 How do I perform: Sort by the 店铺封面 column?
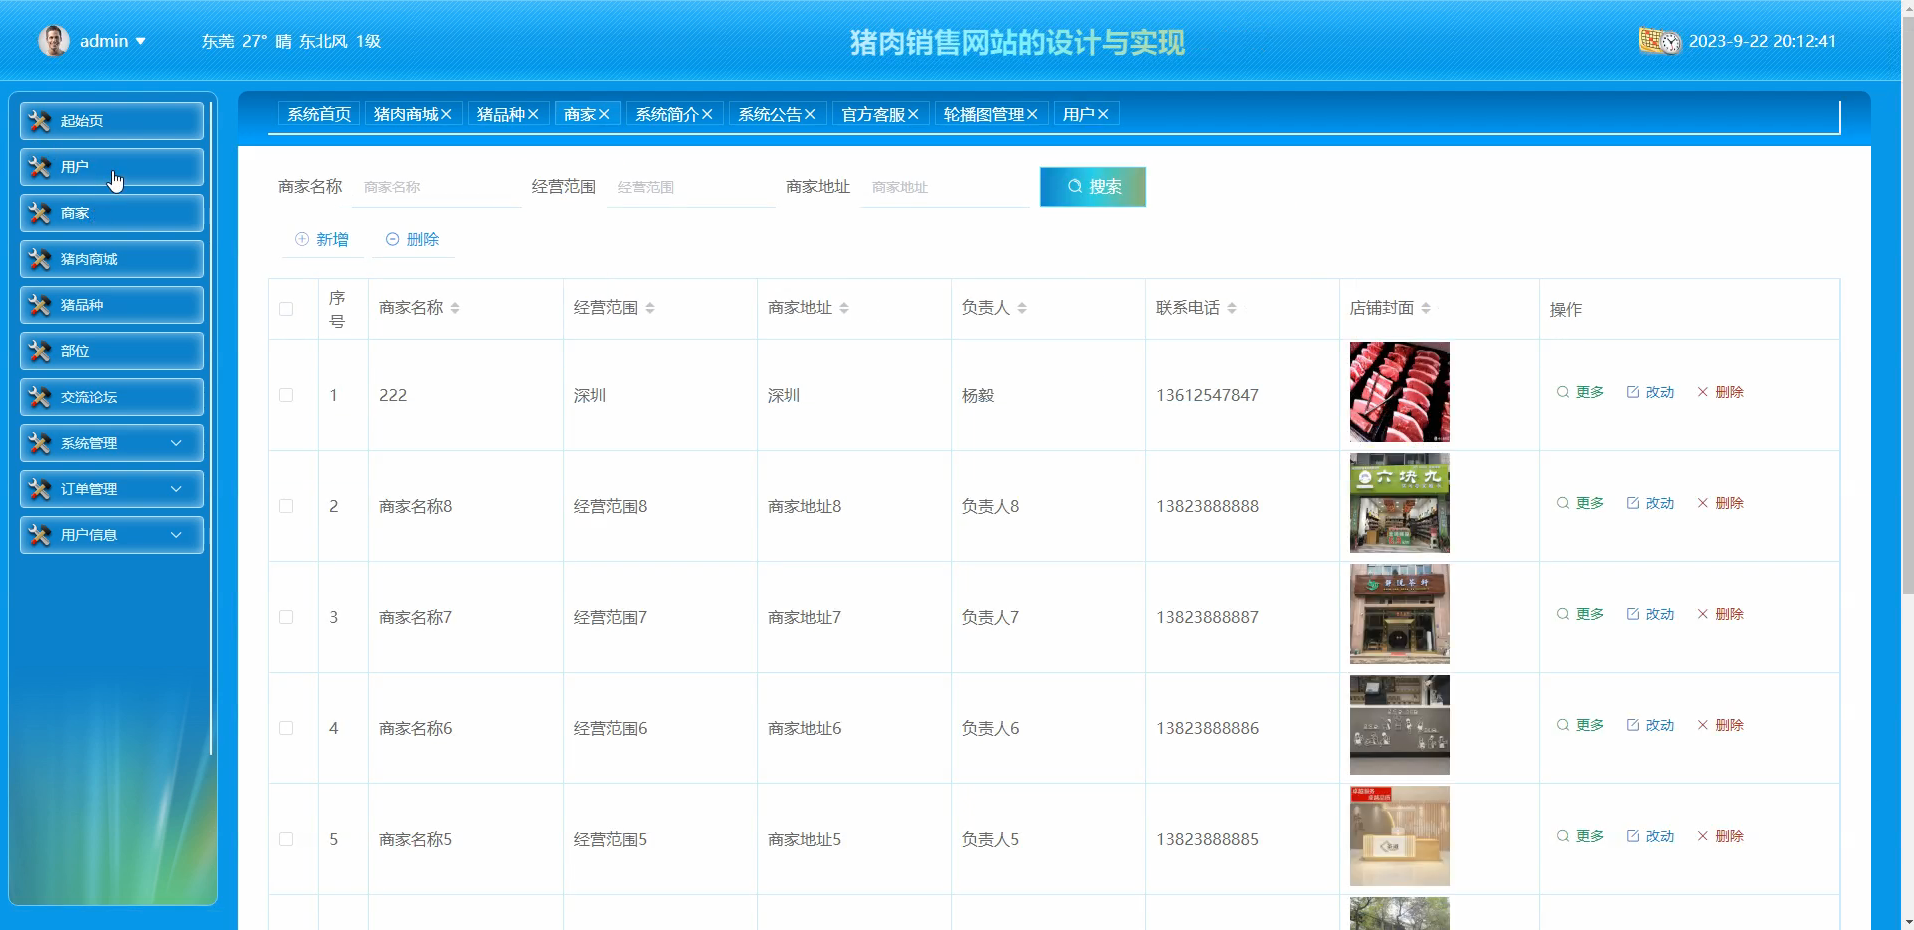[x=1426, y=308]
